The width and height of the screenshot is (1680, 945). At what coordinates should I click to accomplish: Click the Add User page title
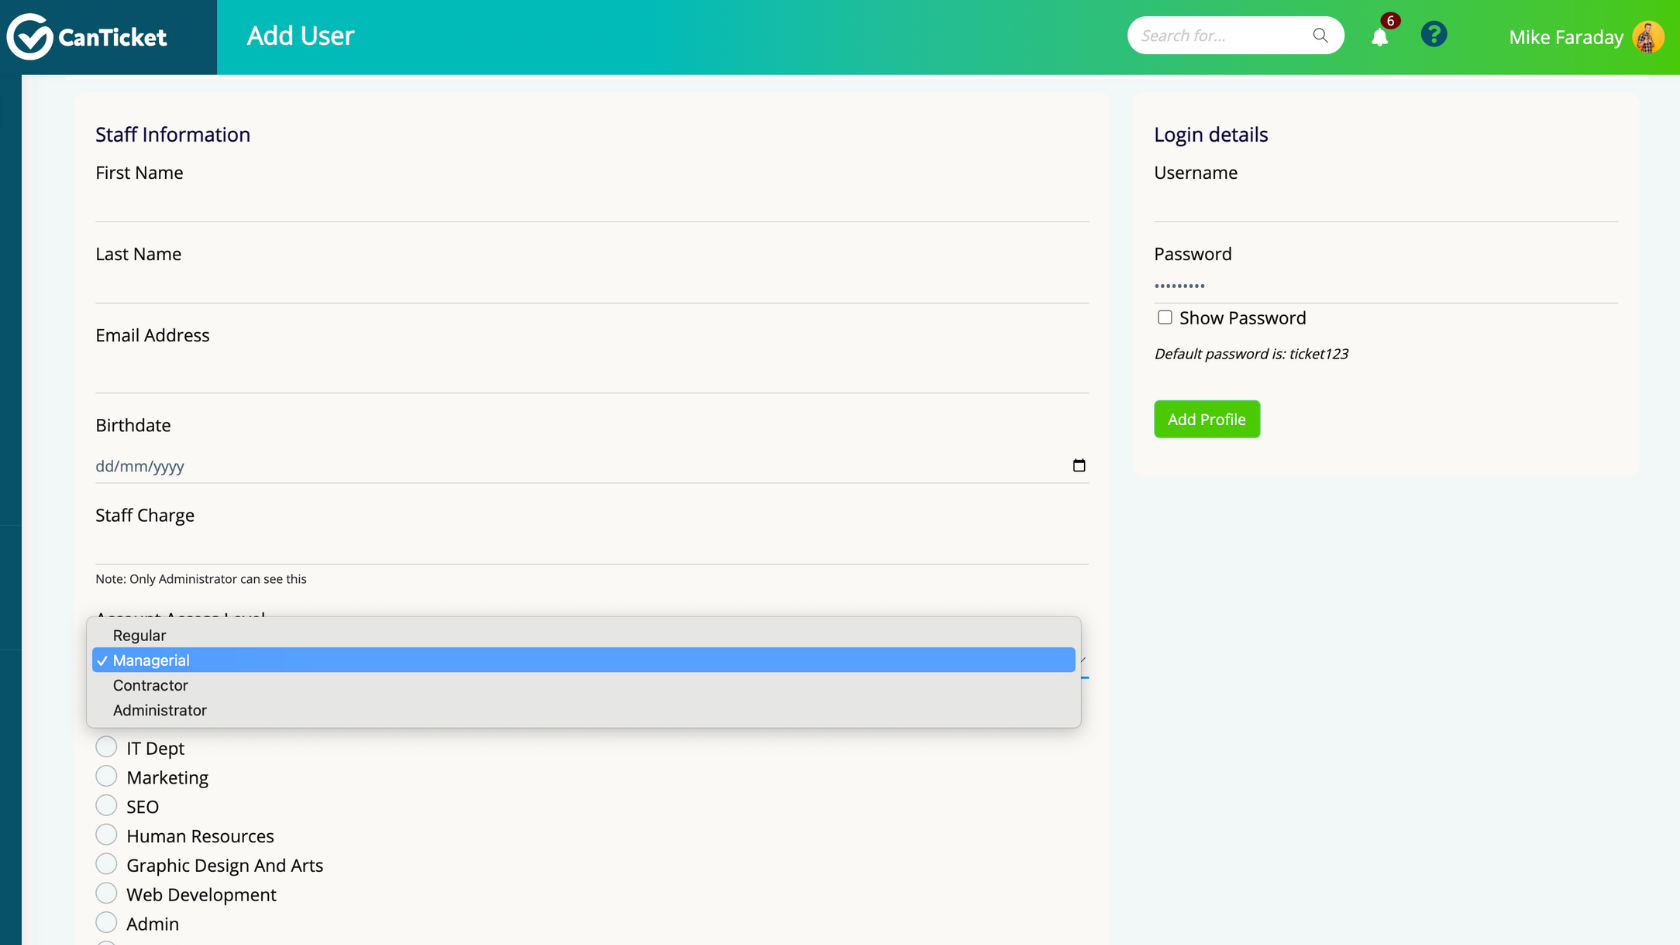point(300,36)
